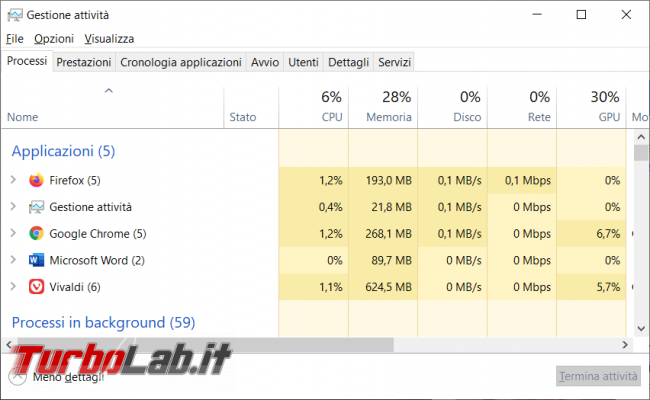Open the Visualizza menu
The width and height of the screenshot is (650, 400).
109,39
